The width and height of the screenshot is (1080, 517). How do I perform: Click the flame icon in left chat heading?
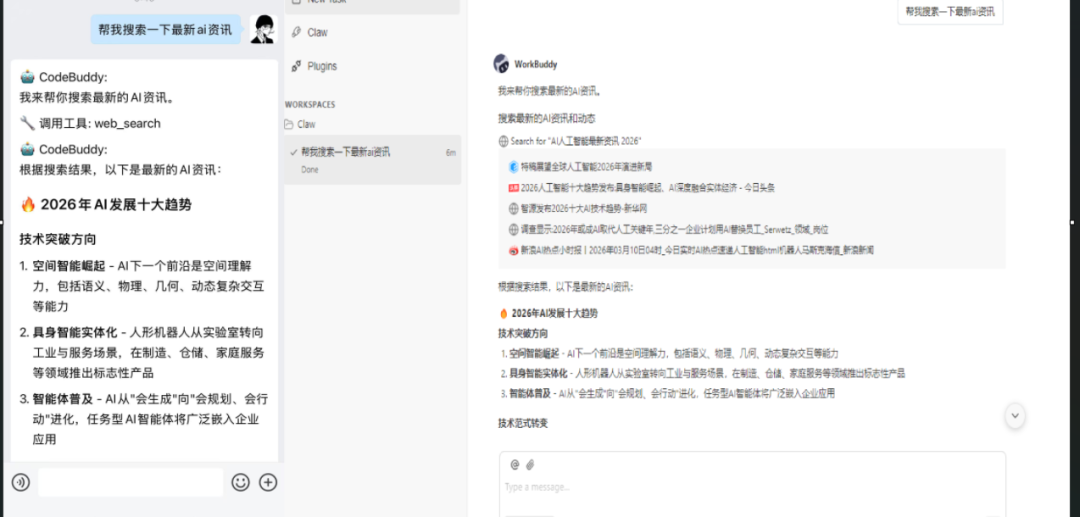click(x=28, y=204)
